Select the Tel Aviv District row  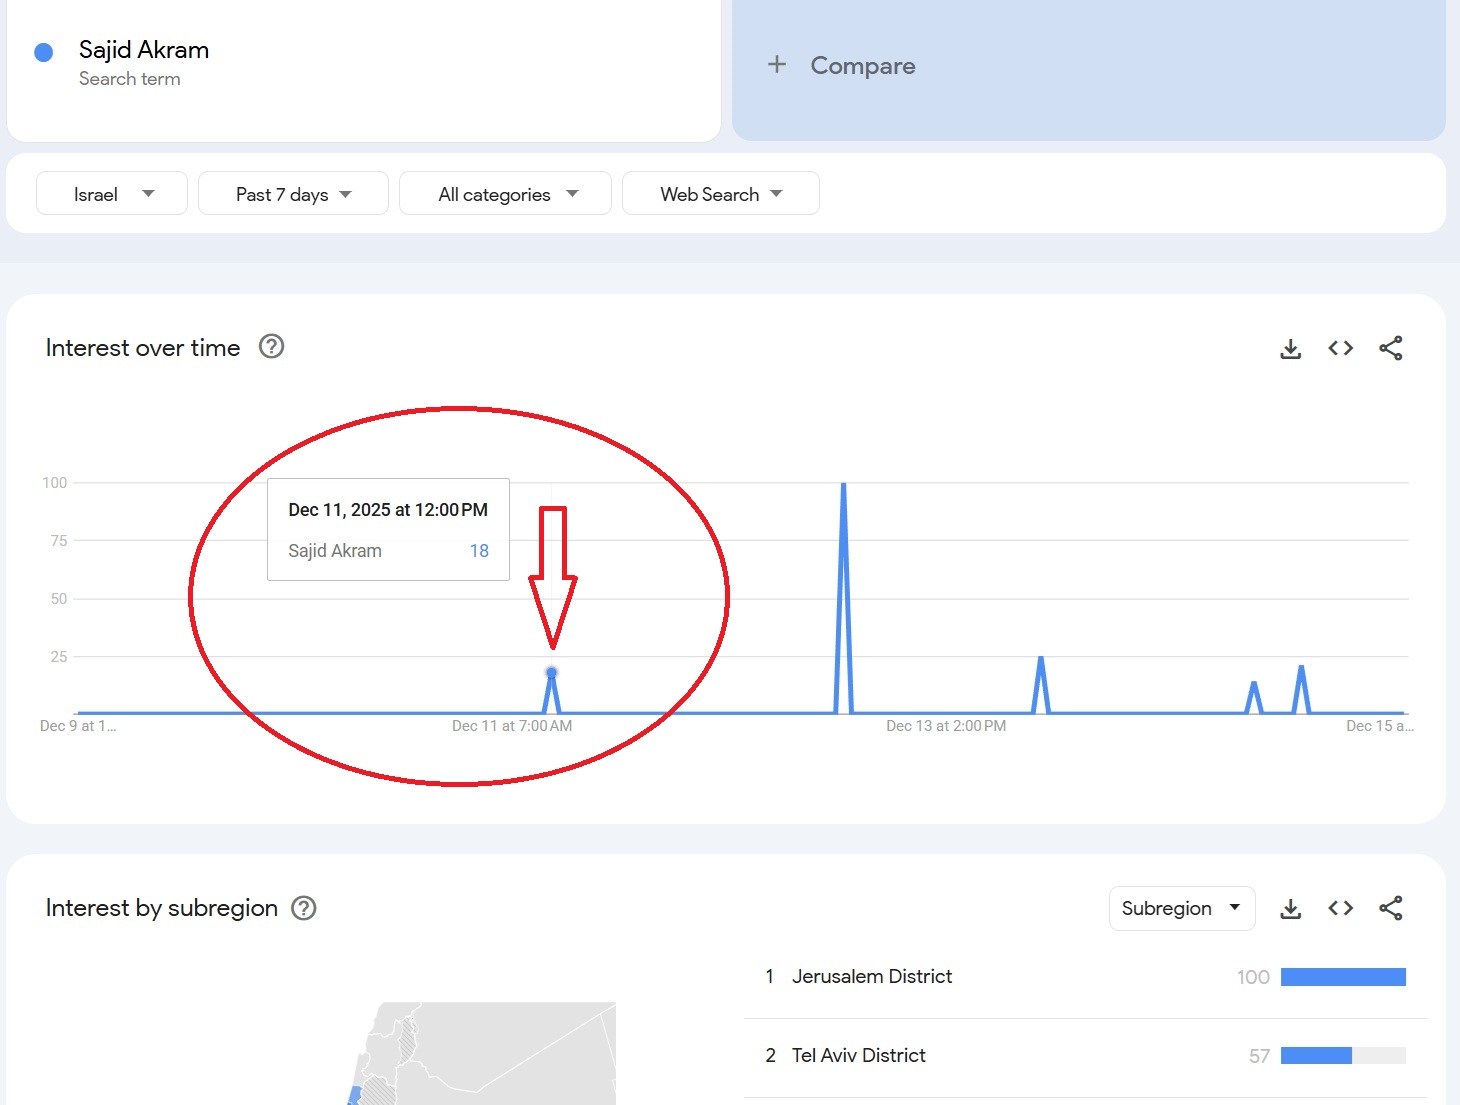click(1085, 1056)
